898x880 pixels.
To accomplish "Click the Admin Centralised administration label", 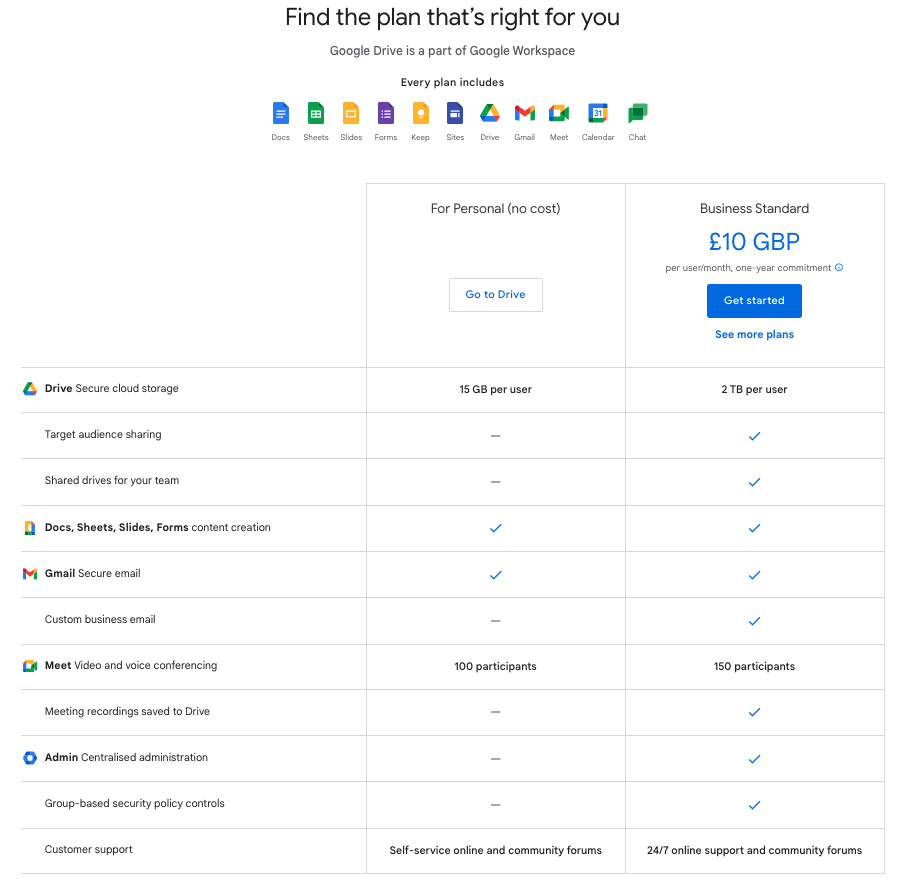I will pos(126,757).
